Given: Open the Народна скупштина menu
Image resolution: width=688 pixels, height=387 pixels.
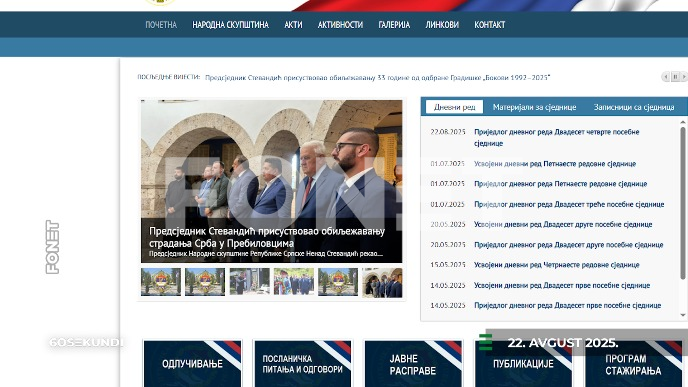Looking at the screenshot, I should 230,25.
